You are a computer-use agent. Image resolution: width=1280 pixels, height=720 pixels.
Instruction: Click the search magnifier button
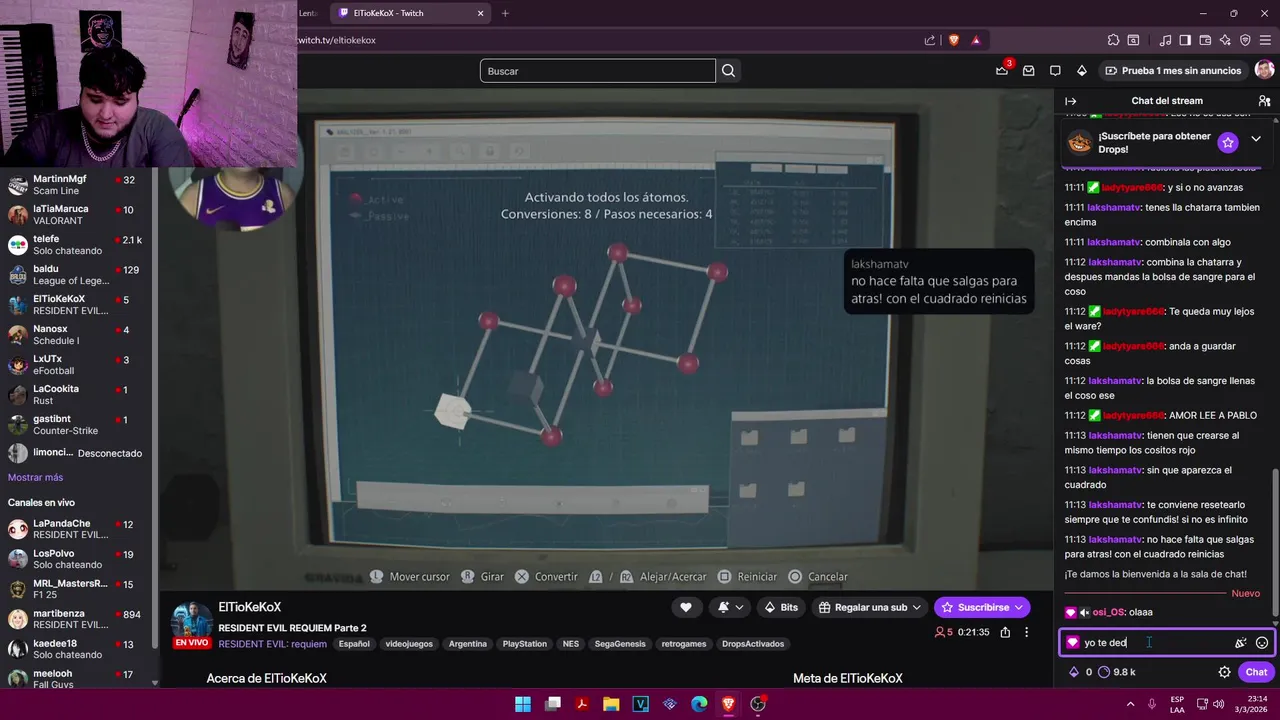(x=728, y=71)
